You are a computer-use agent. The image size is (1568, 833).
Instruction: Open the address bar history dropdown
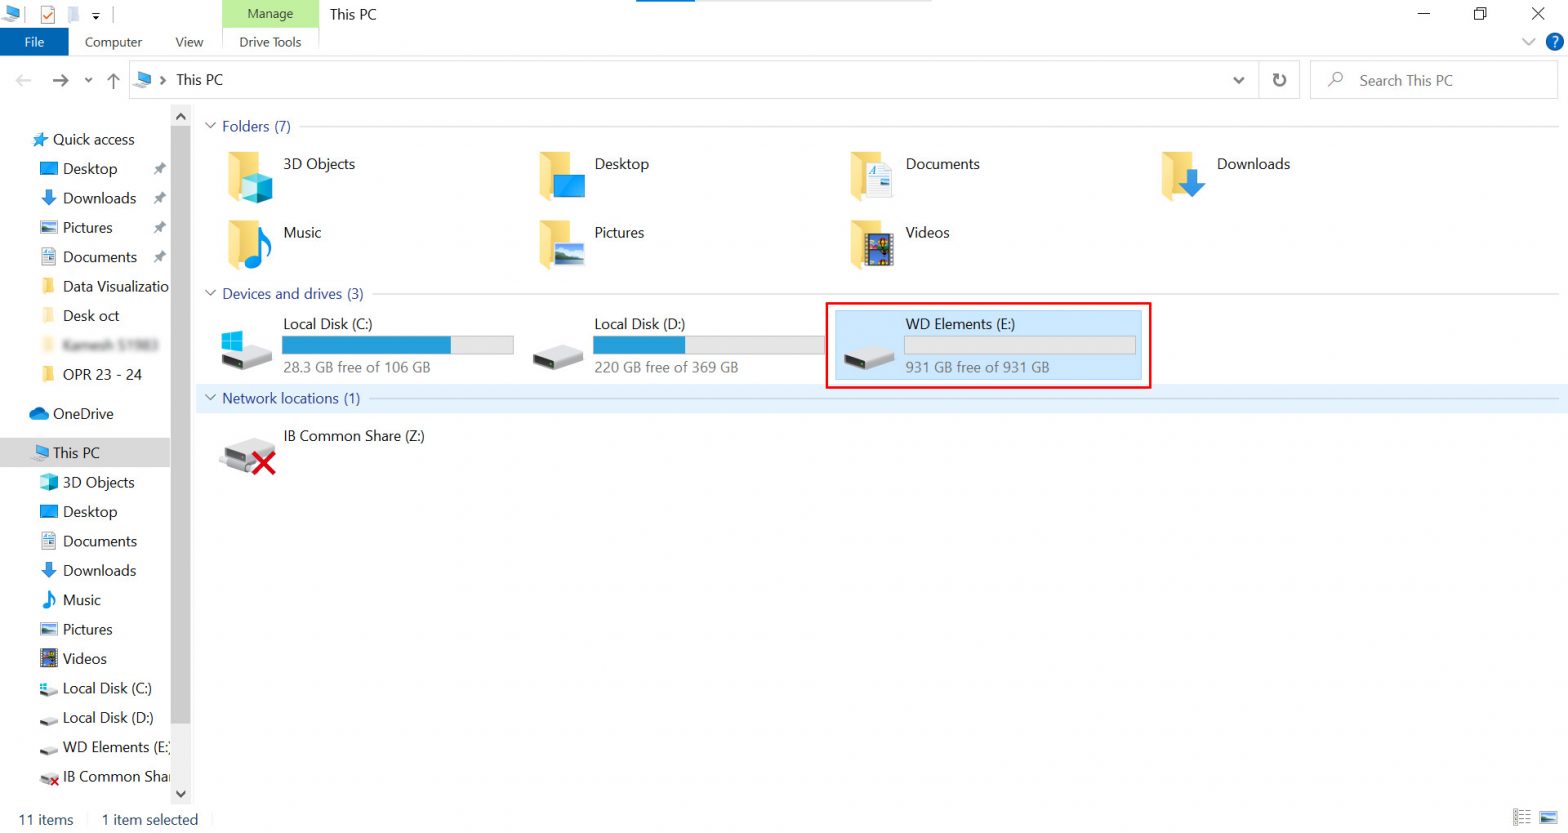(x=1238, y=80)
